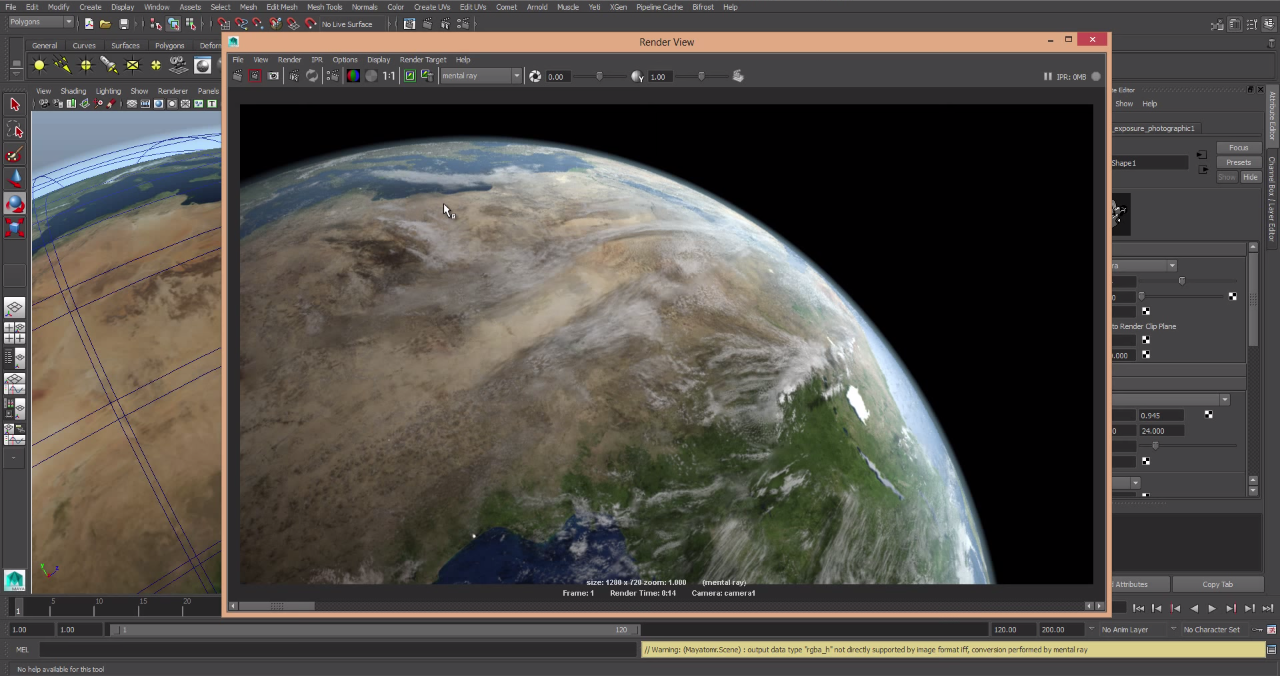Click the Snapshot camera icon in Render View
The width and height of the screenshot is (1280, 676).
(273, 76)
